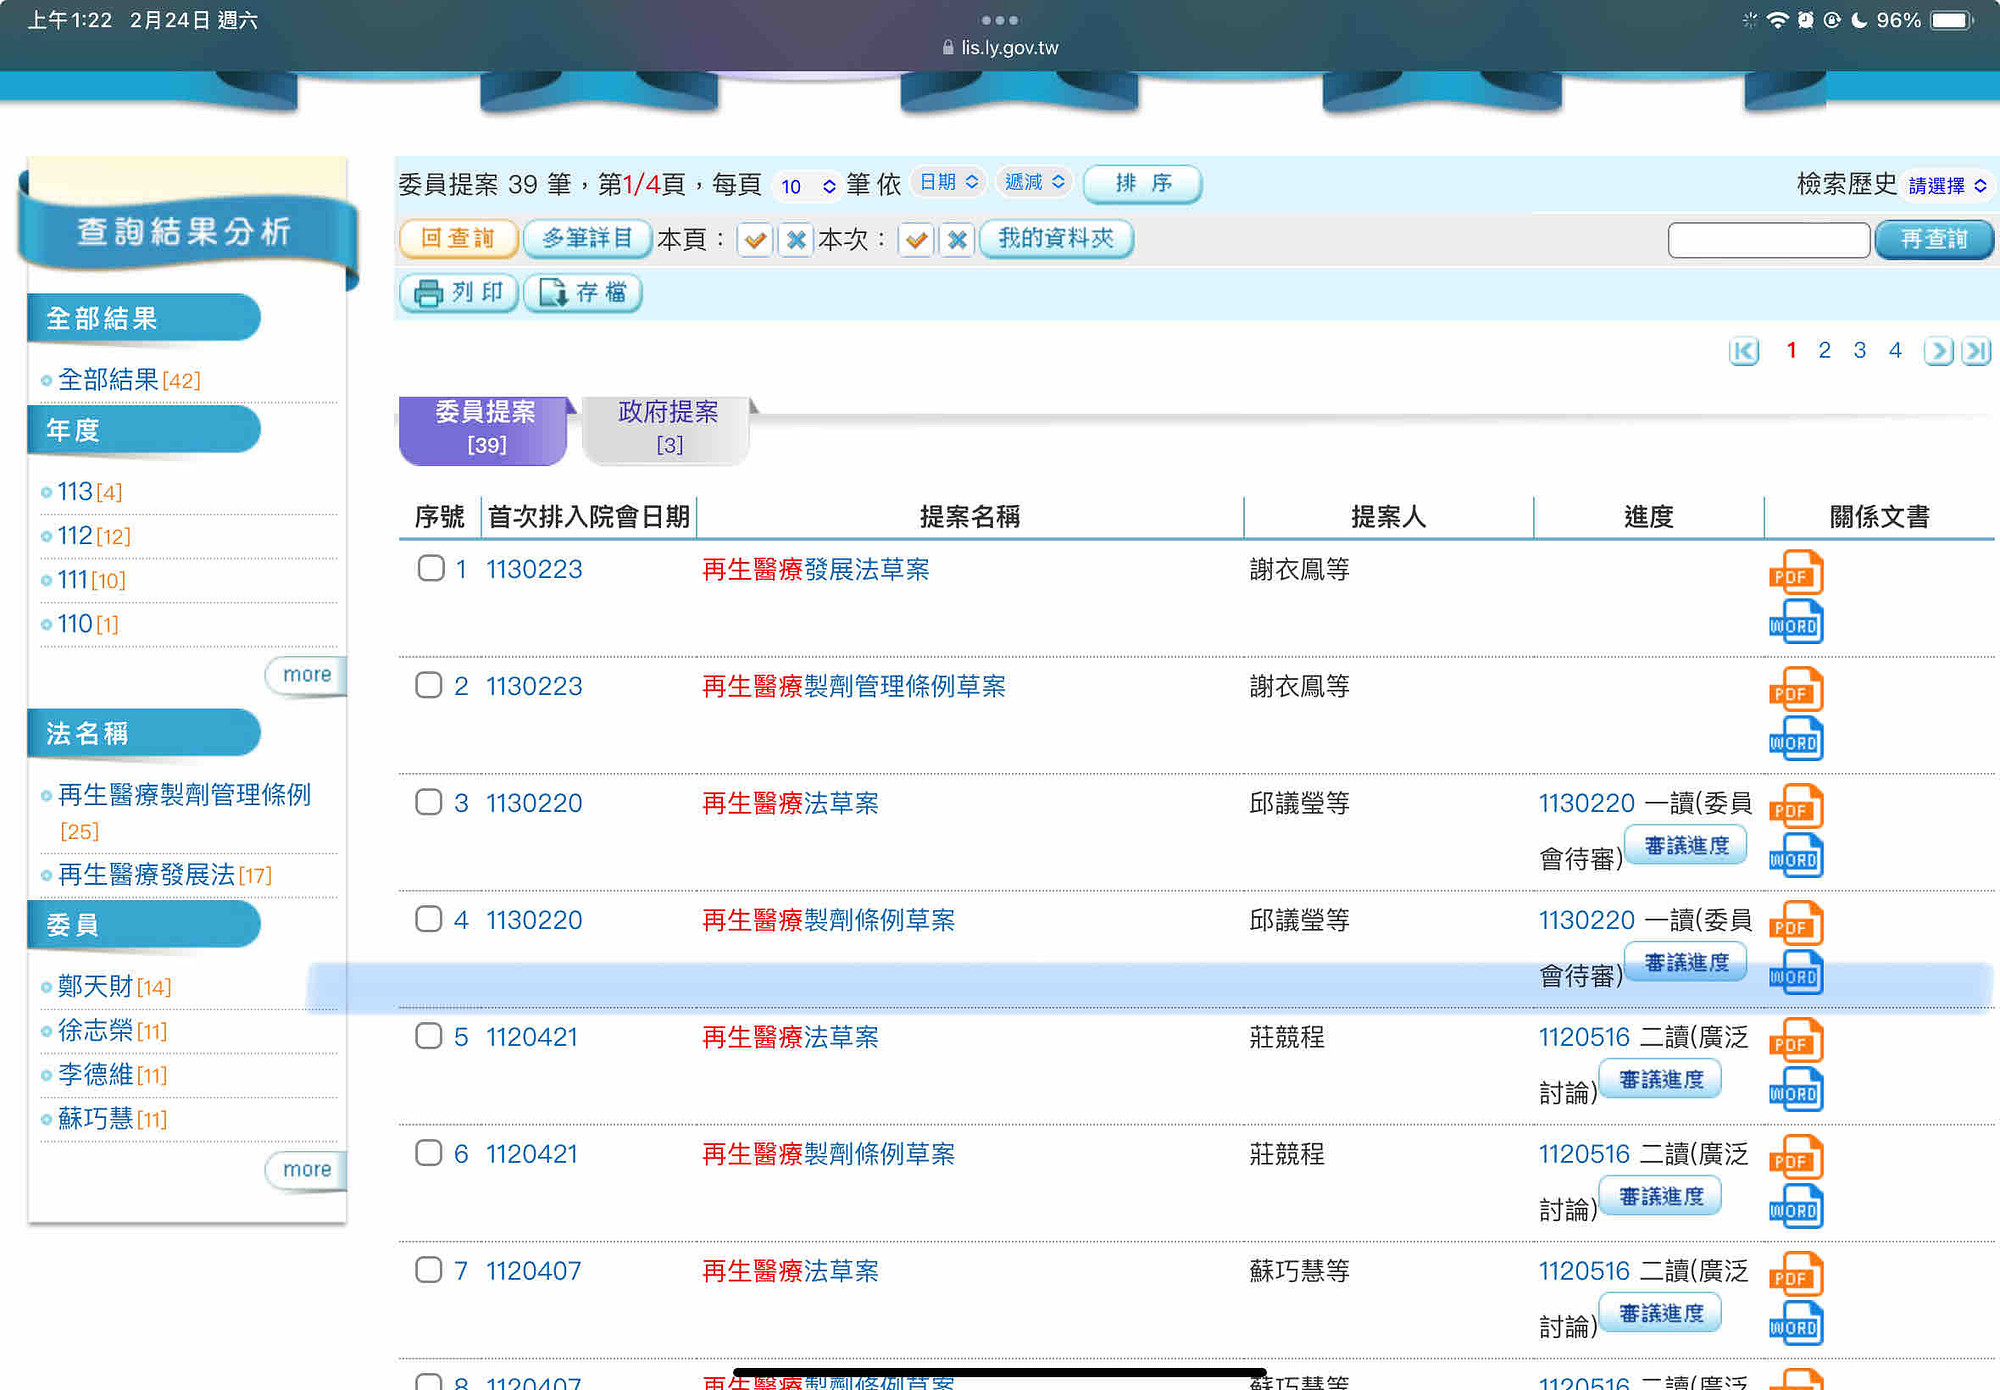
Task: Open the 遞減 sort order dropdown
Action: (x=1035, y=182)
